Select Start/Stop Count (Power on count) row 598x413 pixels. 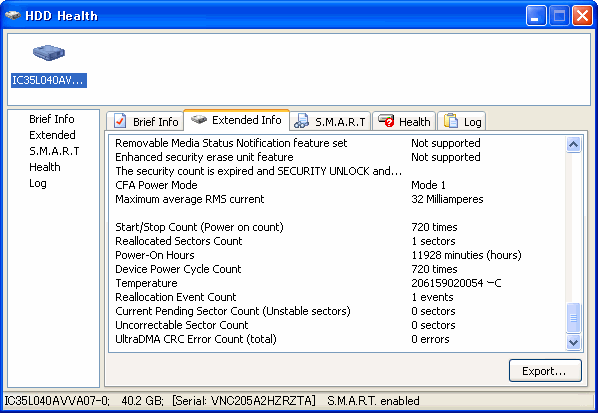pyautogui.click(x=338, y=227)
